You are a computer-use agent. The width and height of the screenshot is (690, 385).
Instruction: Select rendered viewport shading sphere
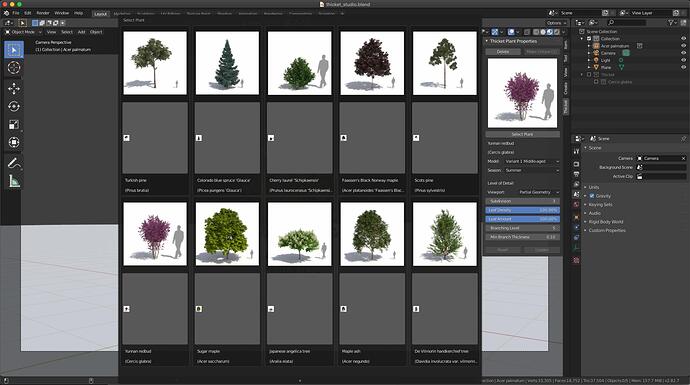557,32
